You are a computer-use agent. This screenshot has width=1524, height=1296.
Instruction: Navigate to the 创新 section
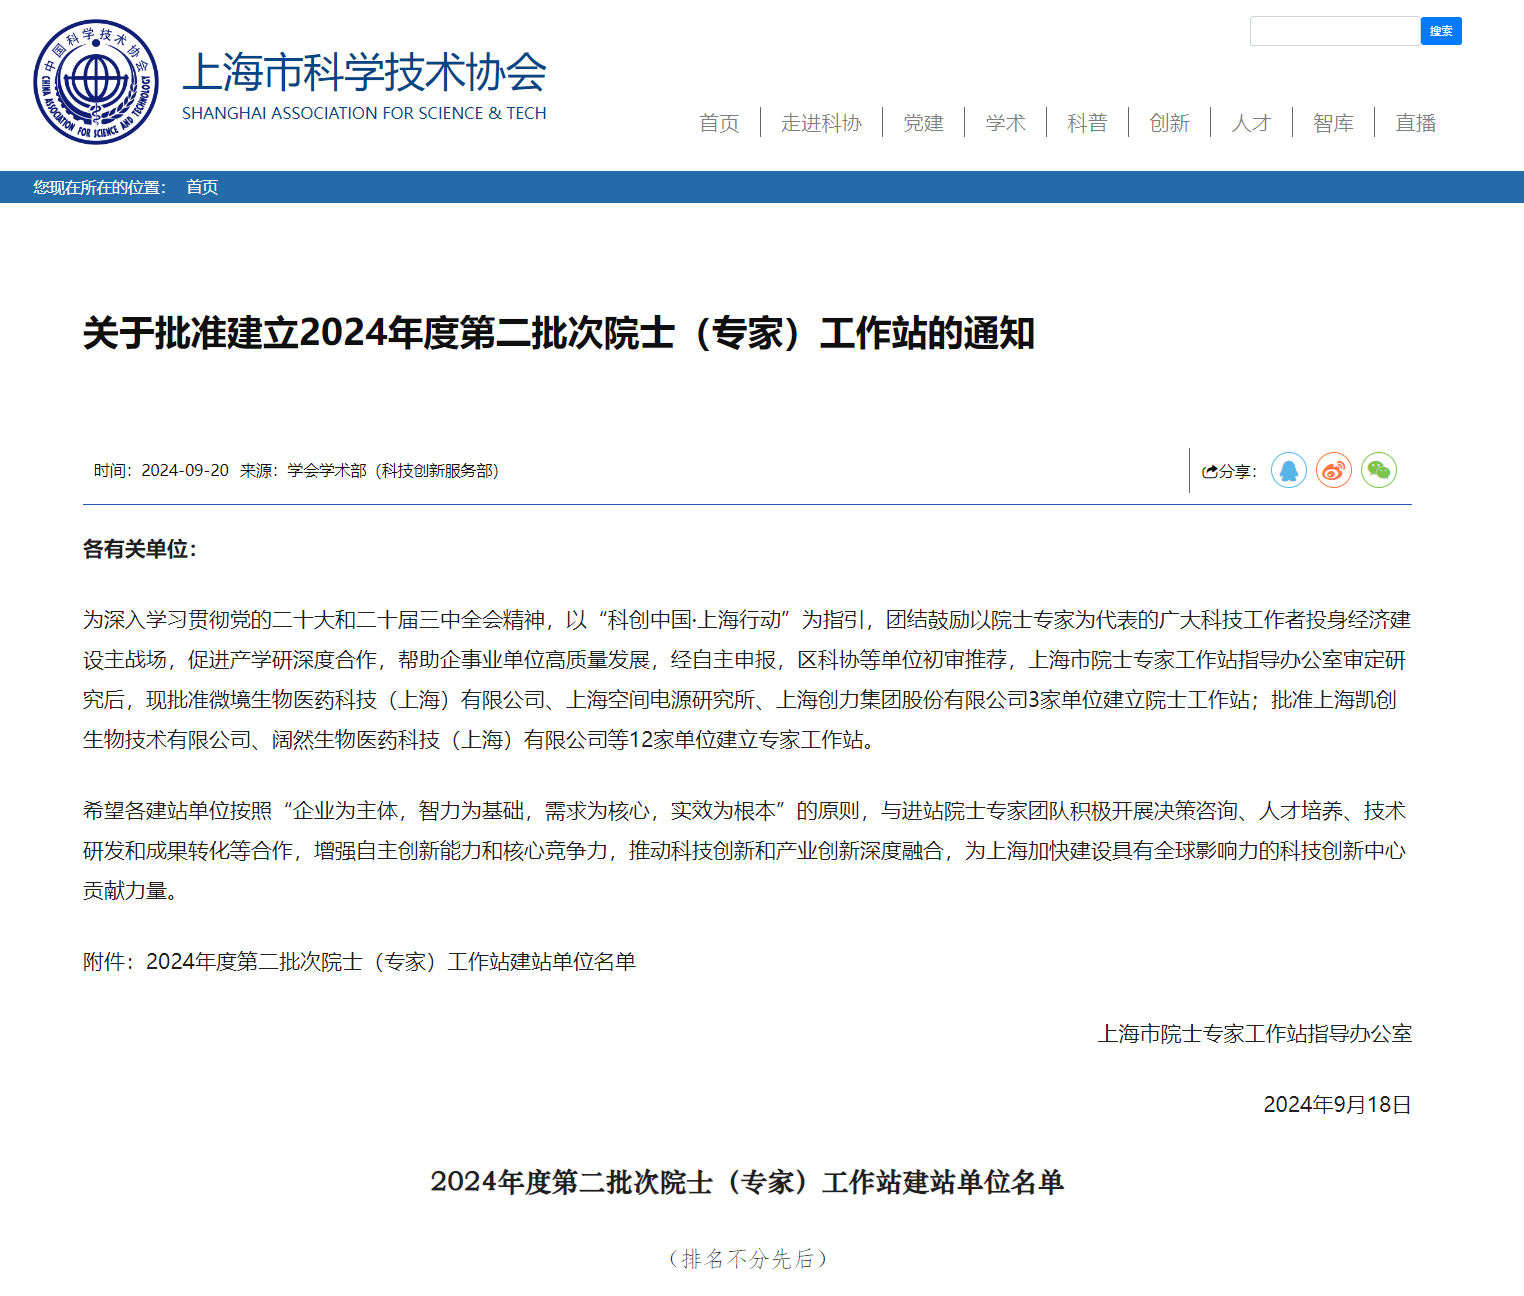coord(1169,123)
